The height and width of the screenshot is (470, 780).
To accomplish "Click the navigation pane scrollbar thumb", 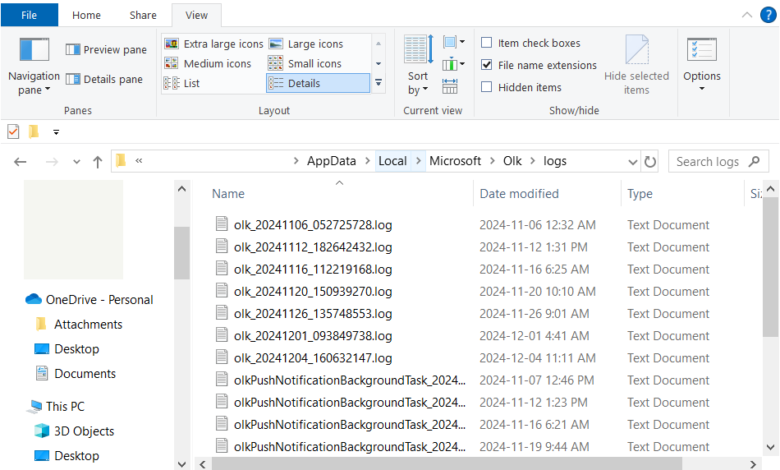I will click(x=182, y=253).
